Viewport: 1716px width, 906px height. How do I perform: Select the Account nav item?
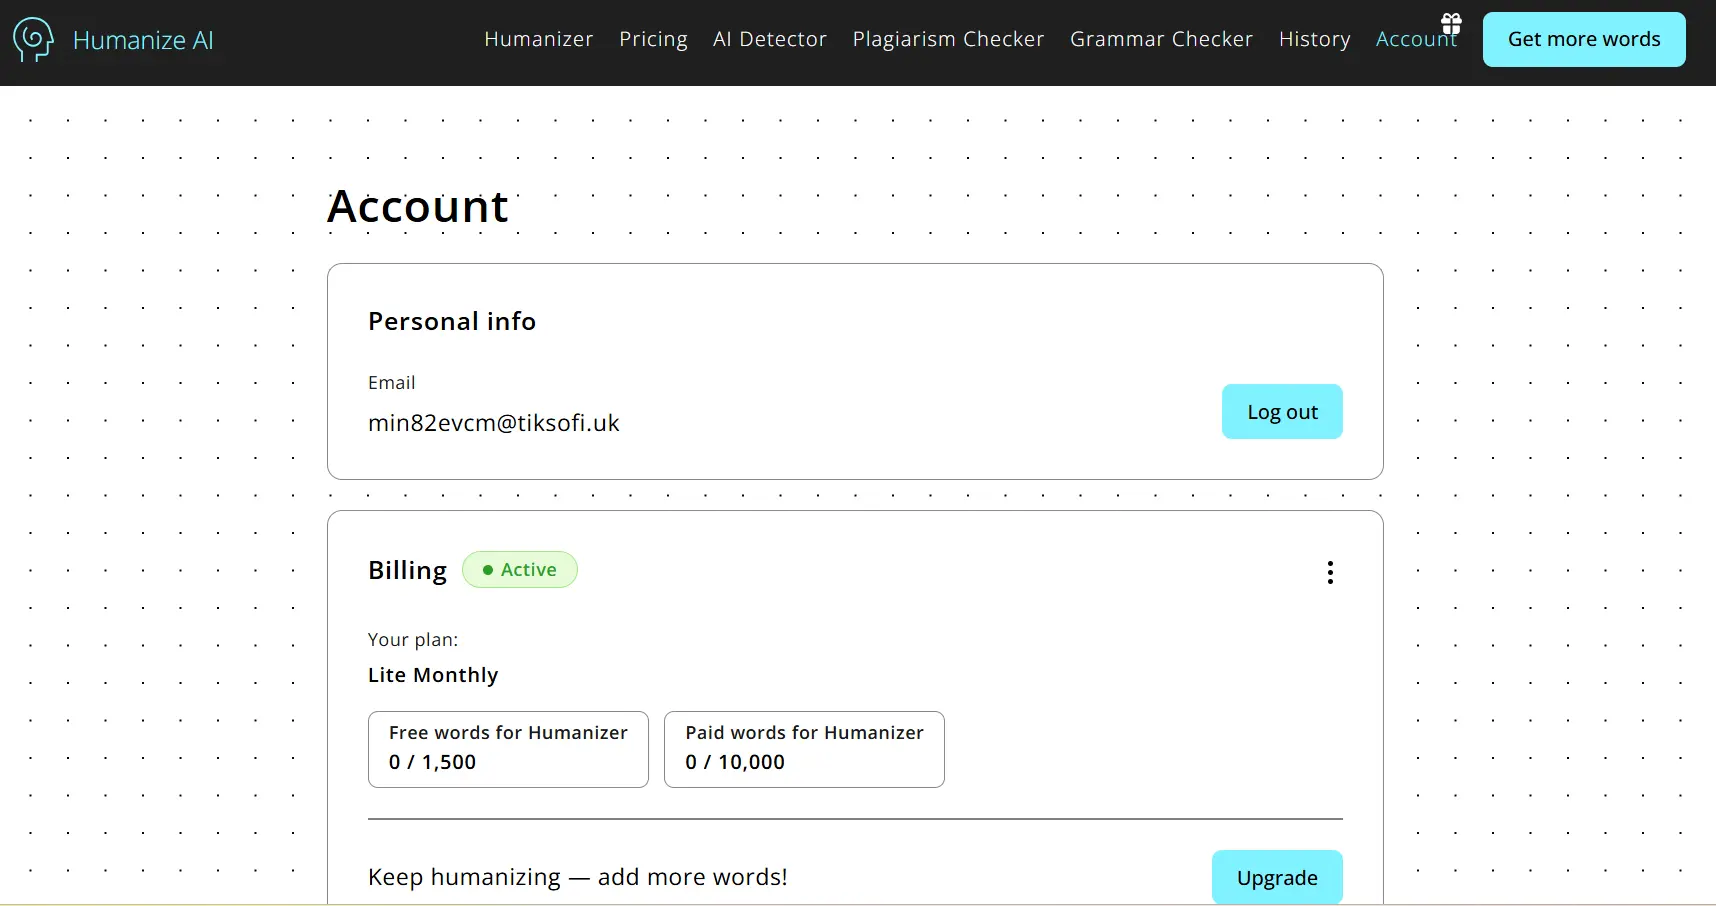point(1416,39)
